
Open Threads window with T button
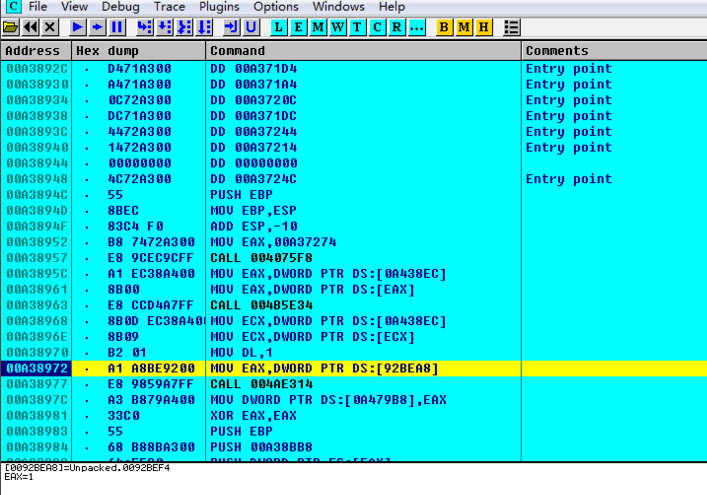[357, 28]
